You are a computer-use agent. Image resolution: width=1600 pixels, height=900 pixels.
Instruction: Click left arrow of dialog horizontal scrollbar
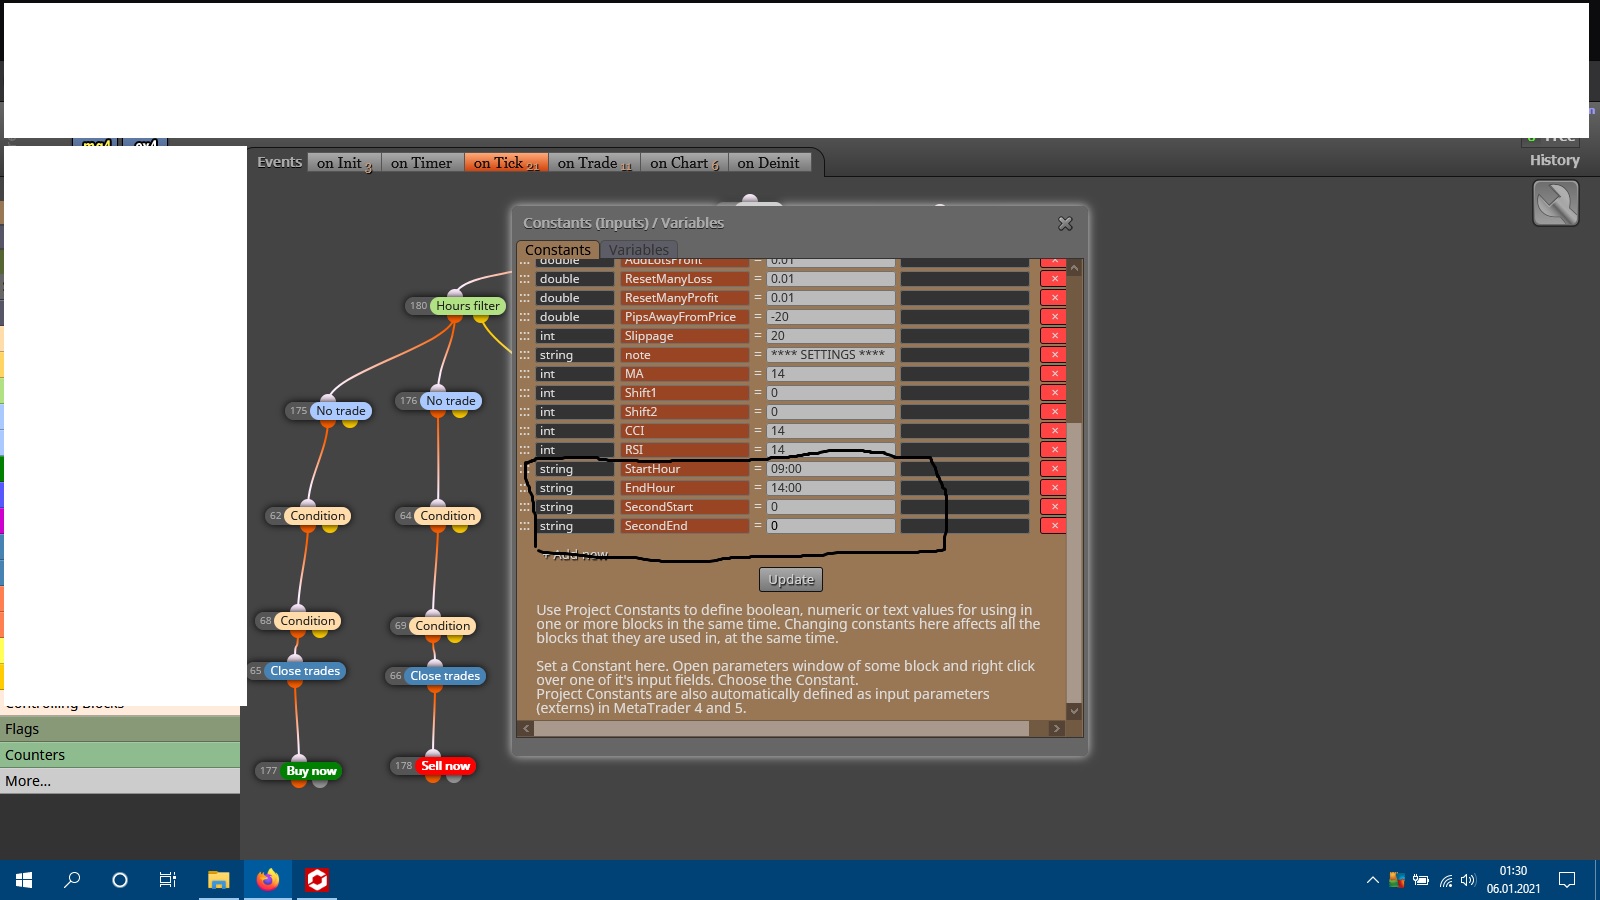point(526,729)
